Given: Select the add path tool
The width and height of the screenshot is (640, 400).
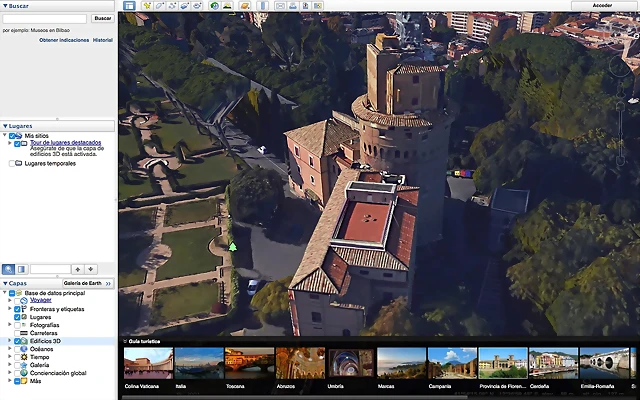Looking at the screenshot, I should (x=172, y=6).
